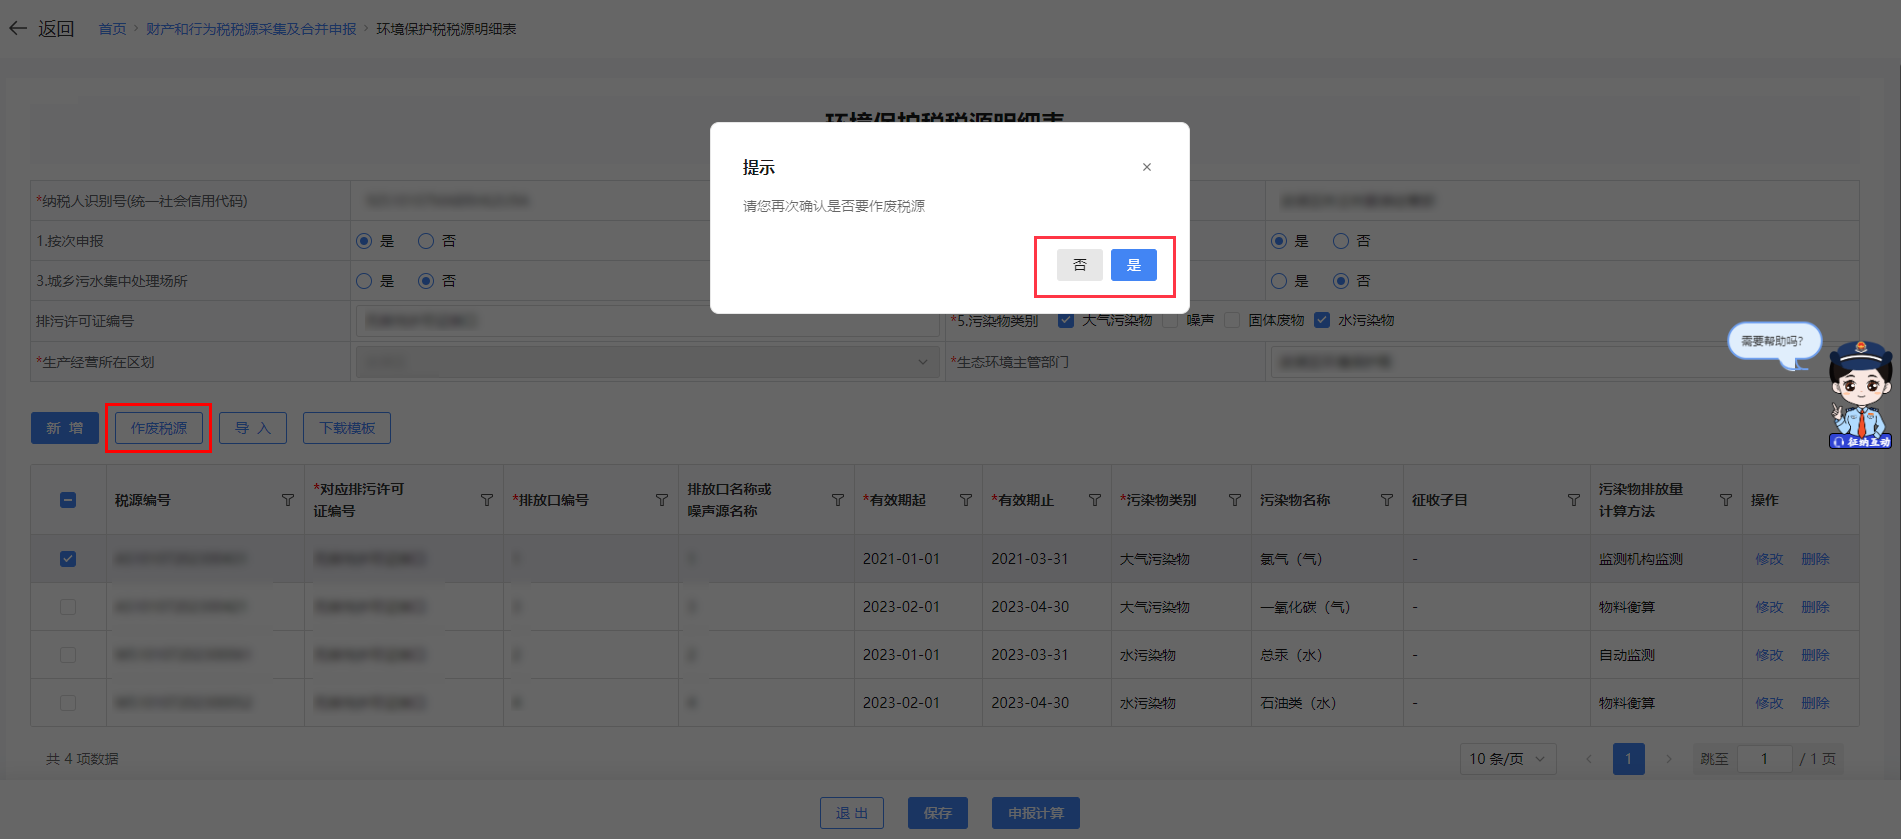This screenshot has width=1901, height=839.
Task: Open the 10 条/页 page size dropdown
Action: [x=1507, y=759]
